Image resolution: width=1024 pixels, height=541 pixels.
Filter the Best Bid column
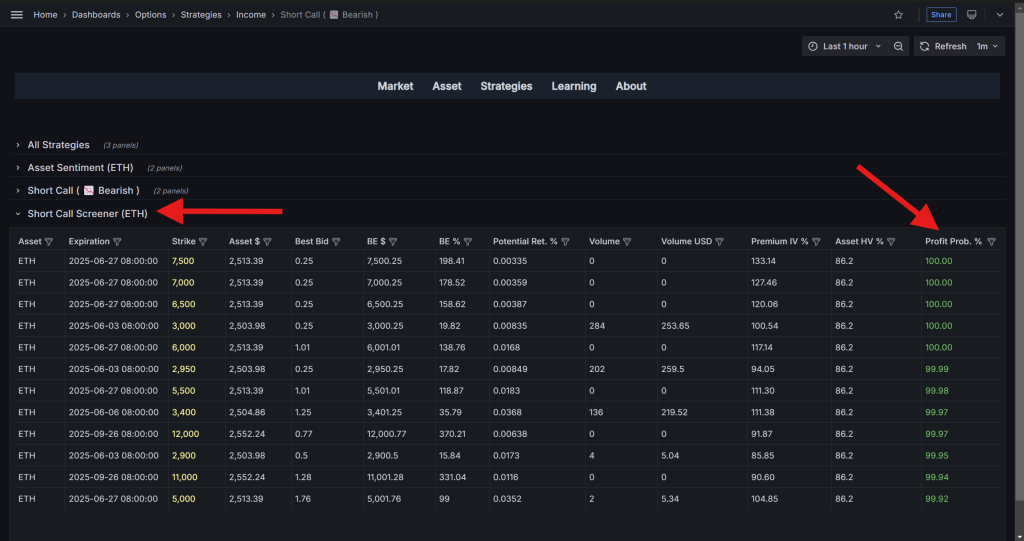[x=337, y=242]
